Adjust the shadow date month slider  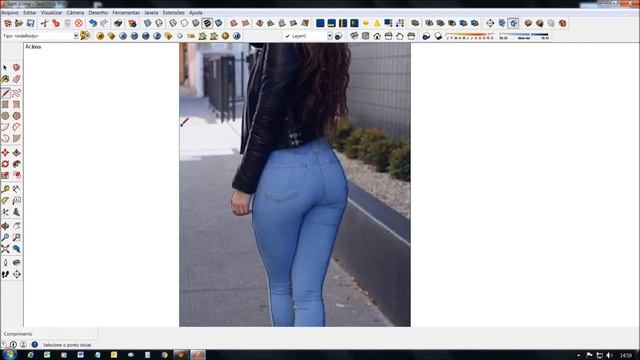pos(470,36)
